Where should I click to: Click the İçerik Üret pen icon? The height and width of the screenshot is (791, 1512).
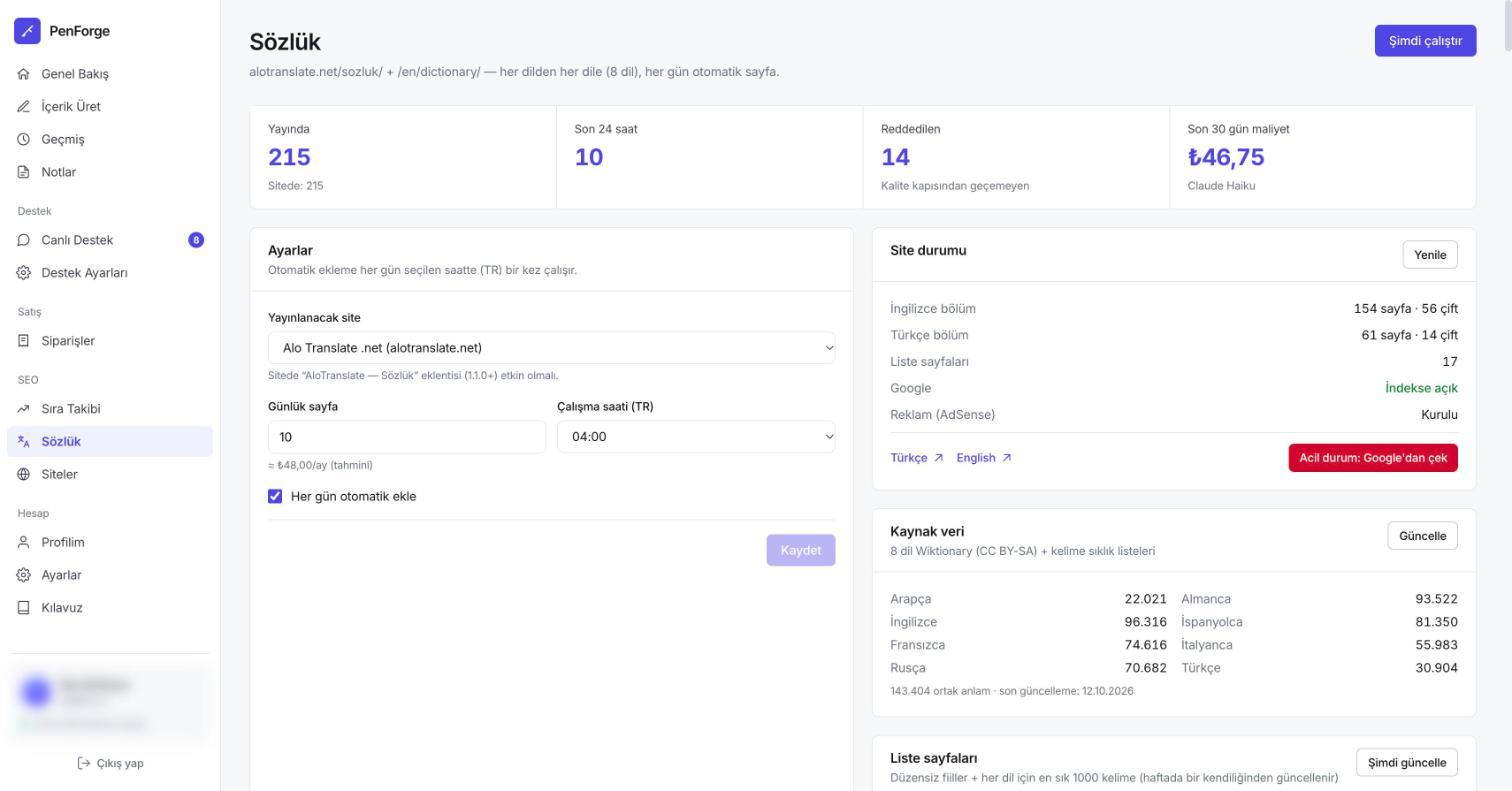click(x=24, y=107)
